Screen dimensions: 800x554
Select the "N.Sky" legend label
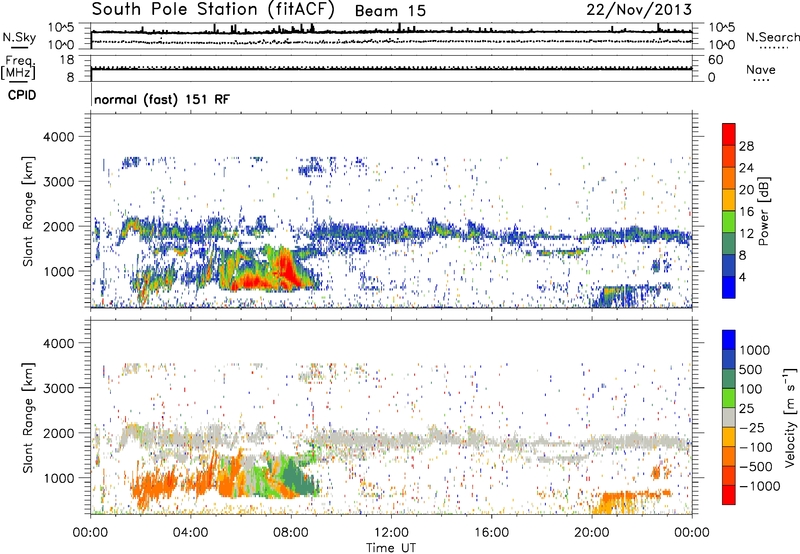point(19,37)
